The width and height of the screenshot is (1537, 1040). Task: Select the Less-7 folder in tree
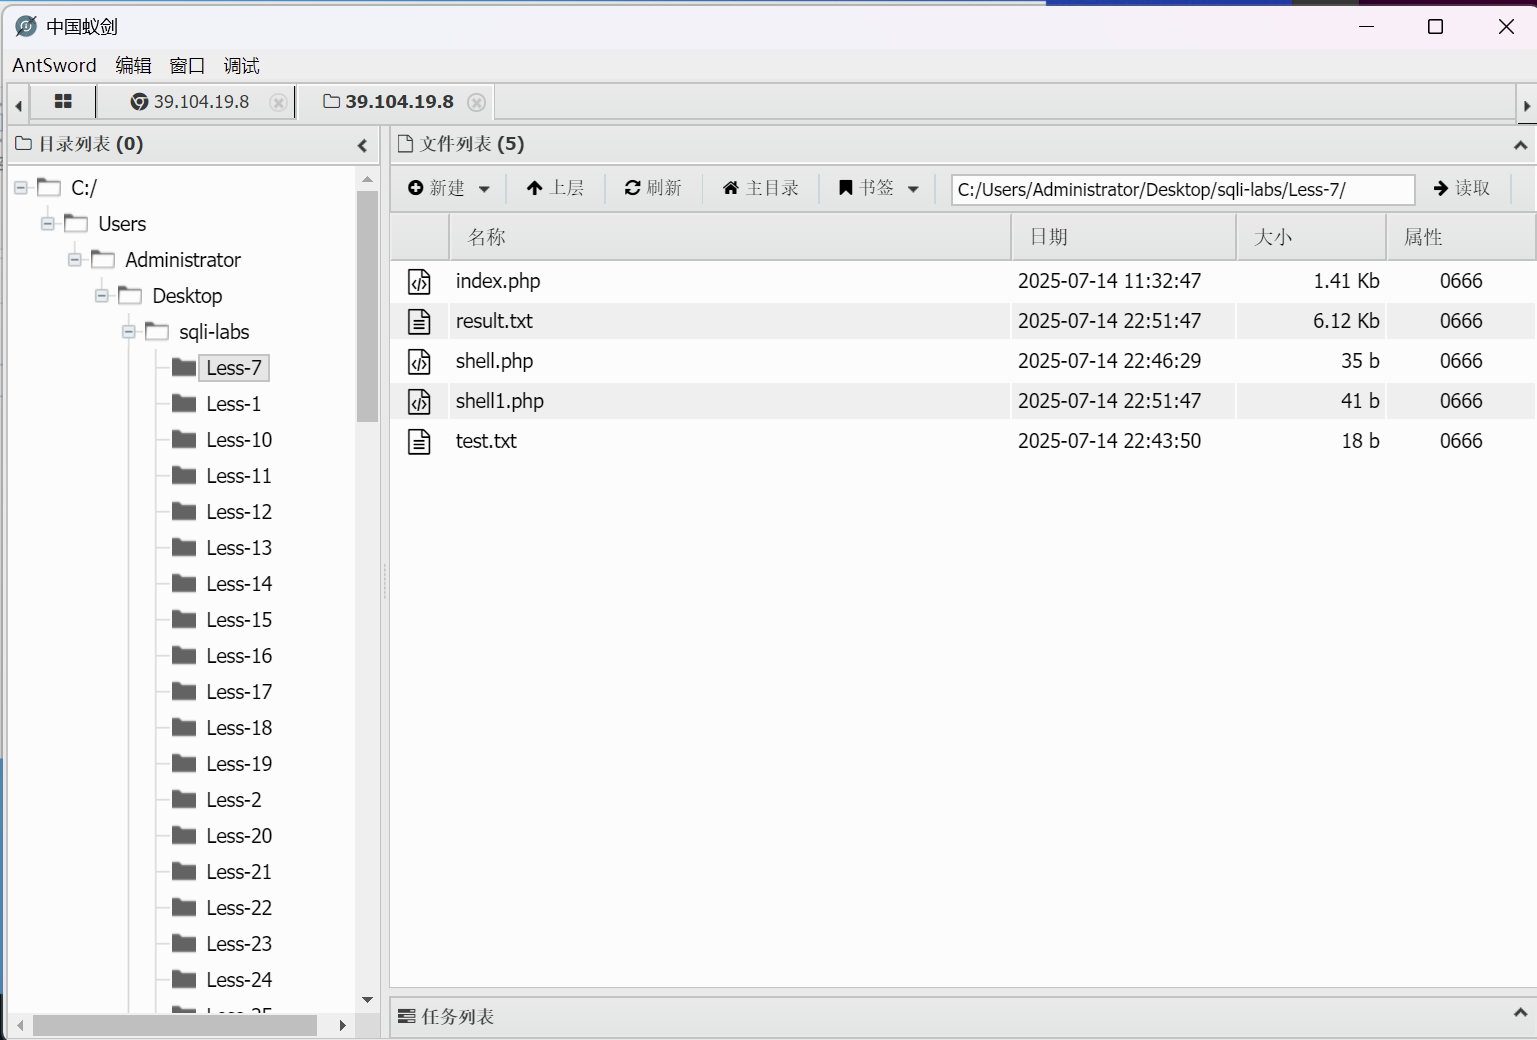[x=234, y=368]
